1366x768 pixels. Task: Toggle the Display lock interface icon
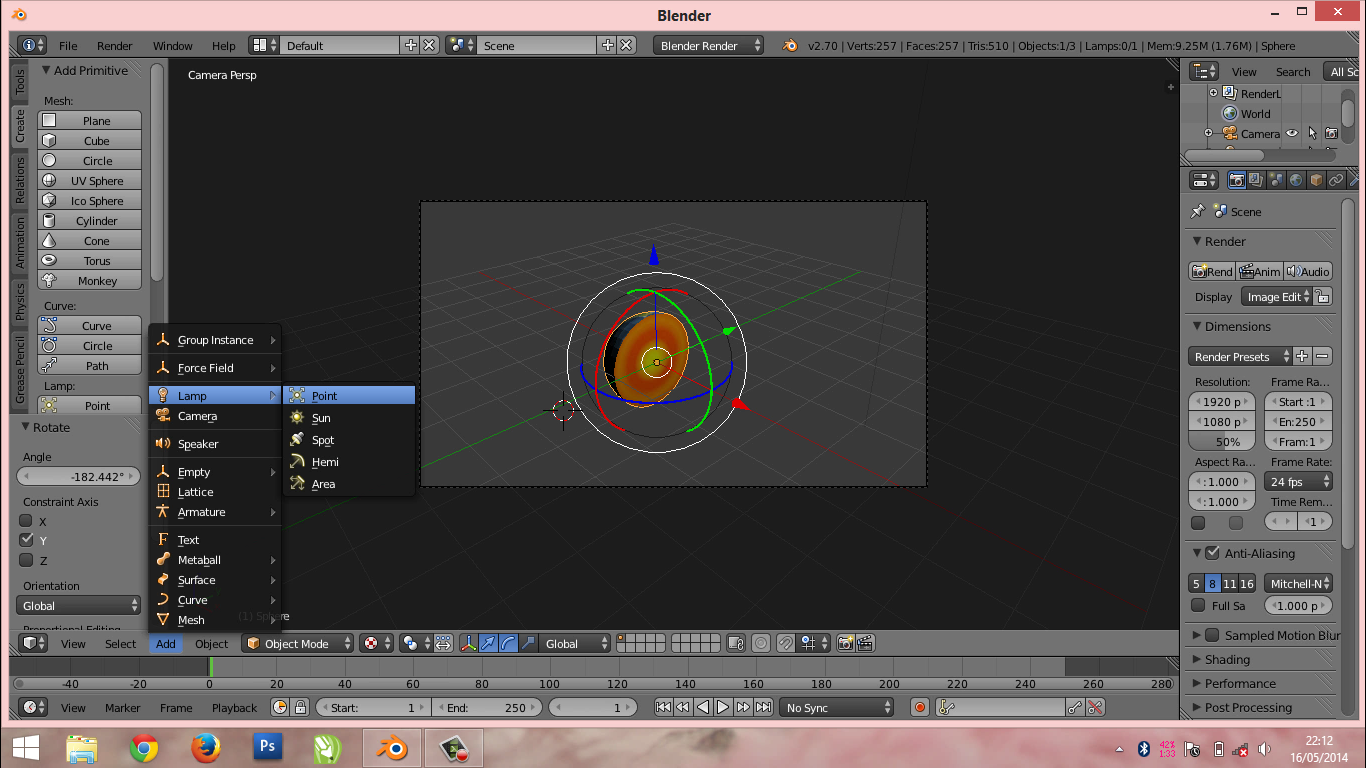(1323, 297)
